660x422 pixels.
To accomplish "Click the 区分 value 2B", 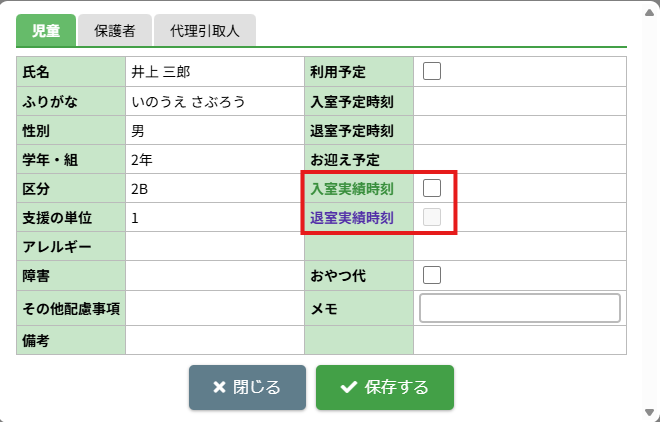I will click(x=140, y=189).
